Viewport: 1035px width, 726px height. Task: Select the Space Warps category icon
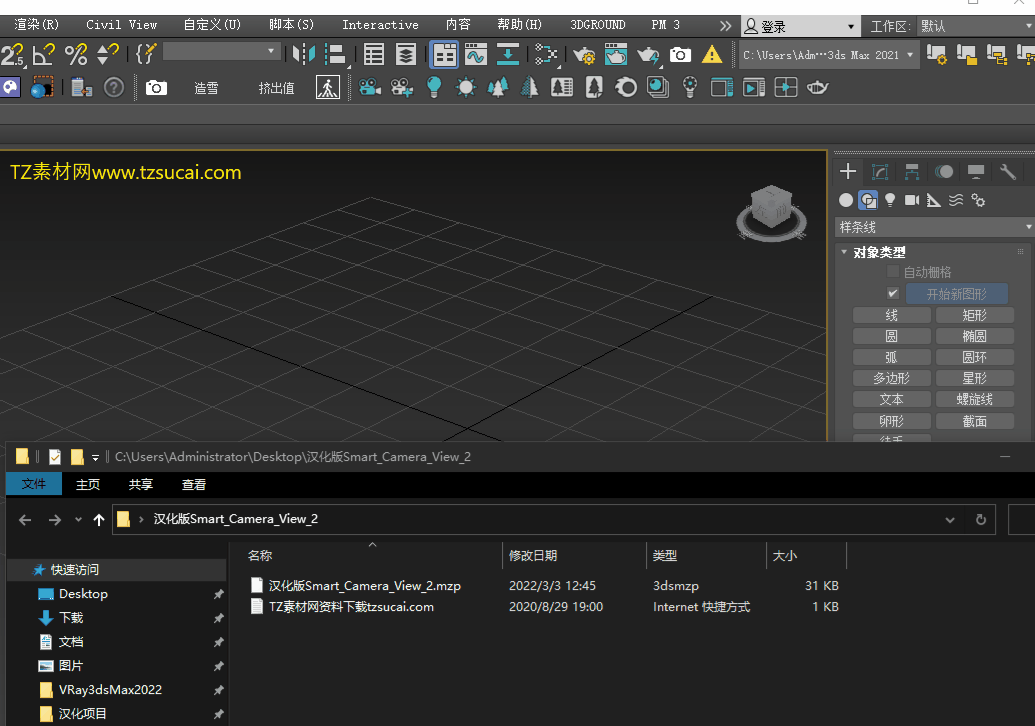click(956, 200)
